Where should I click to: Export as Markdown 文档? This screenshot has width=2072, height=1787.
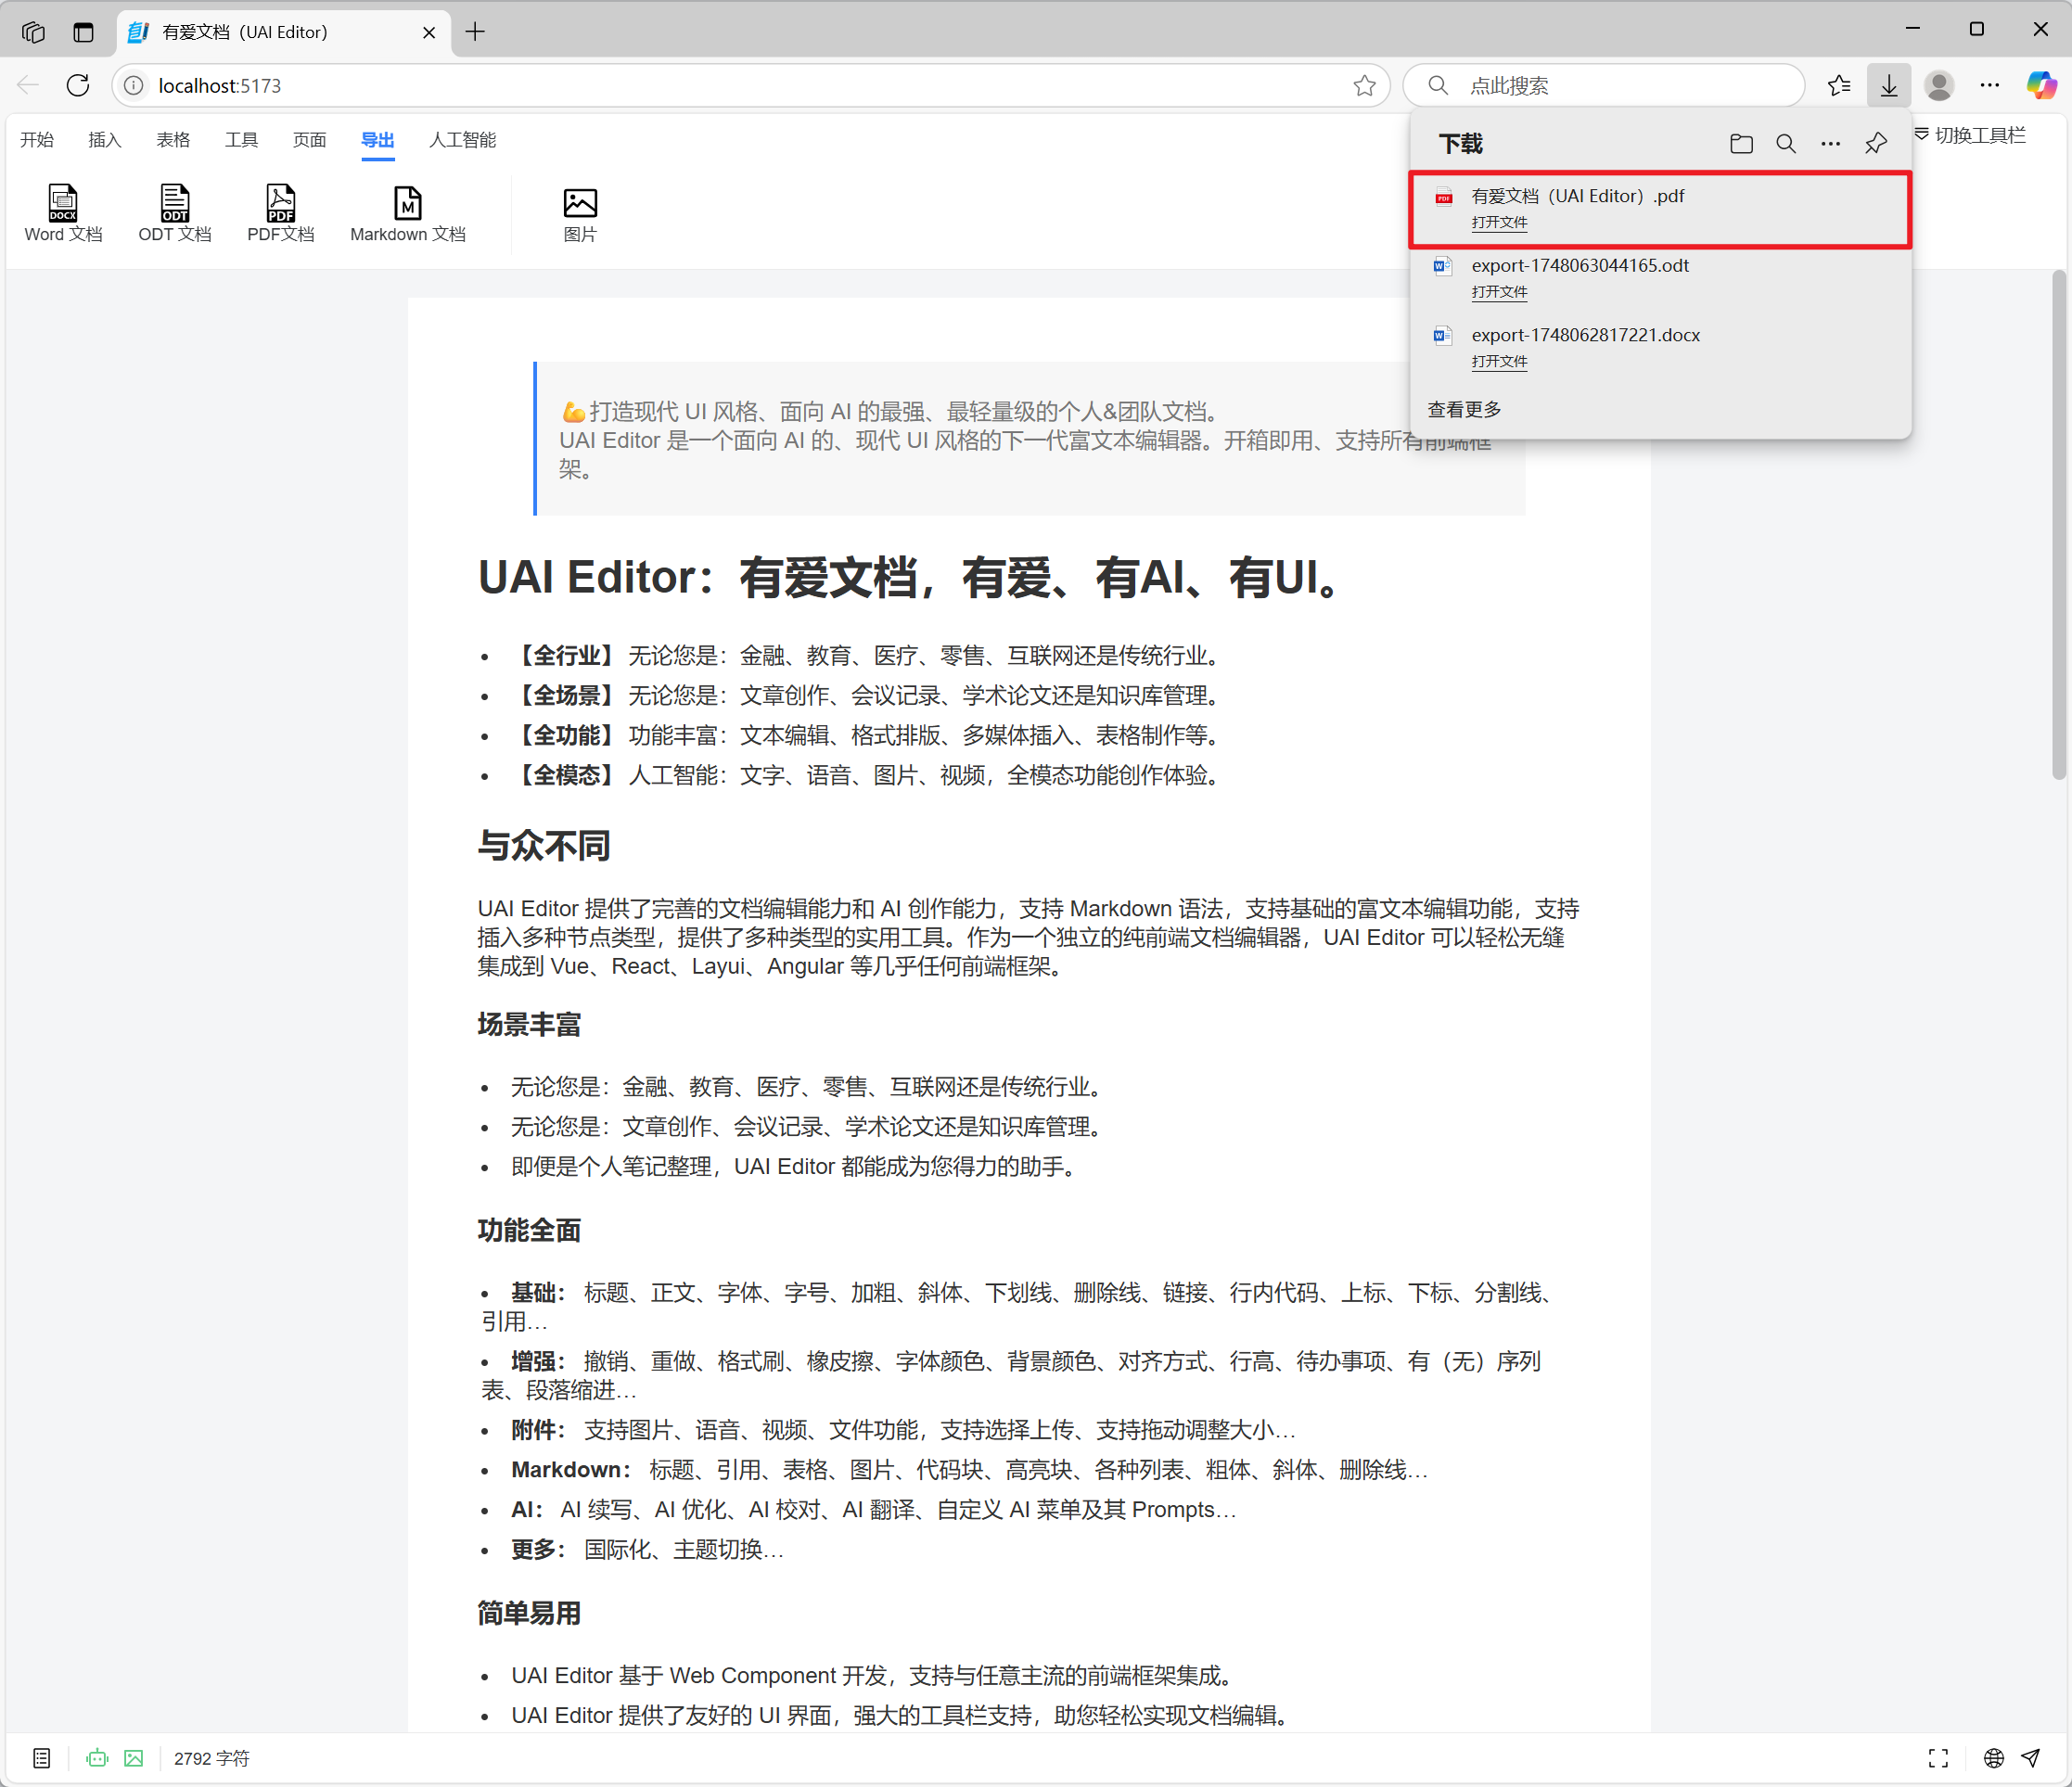(x=408, y=214)
